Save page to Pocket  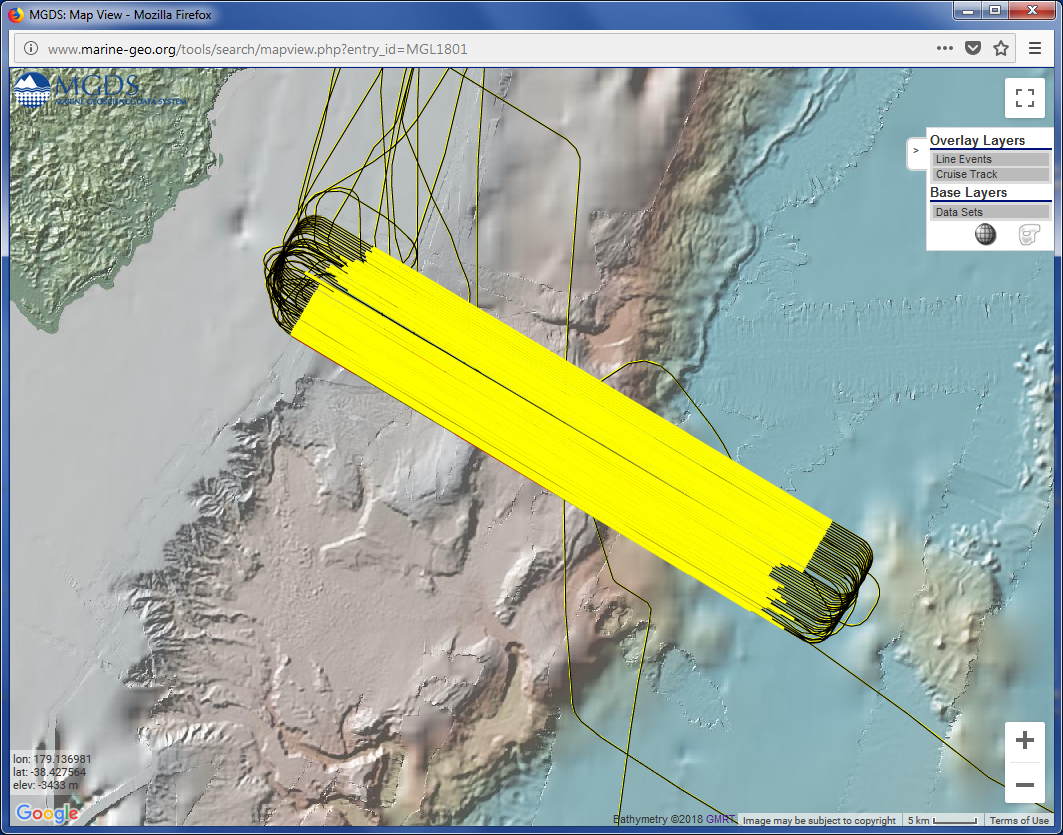coord(972,48)
